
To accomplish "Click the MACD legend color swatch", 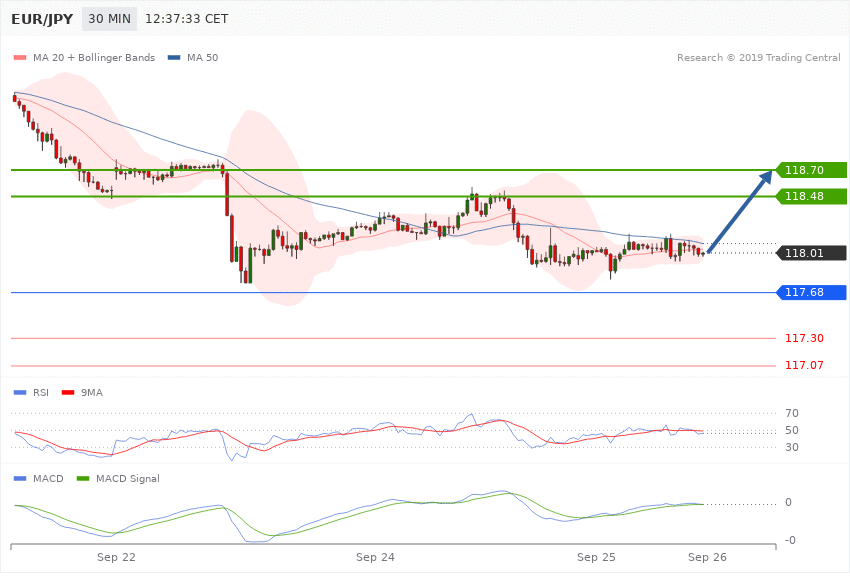I will (20, 478).
